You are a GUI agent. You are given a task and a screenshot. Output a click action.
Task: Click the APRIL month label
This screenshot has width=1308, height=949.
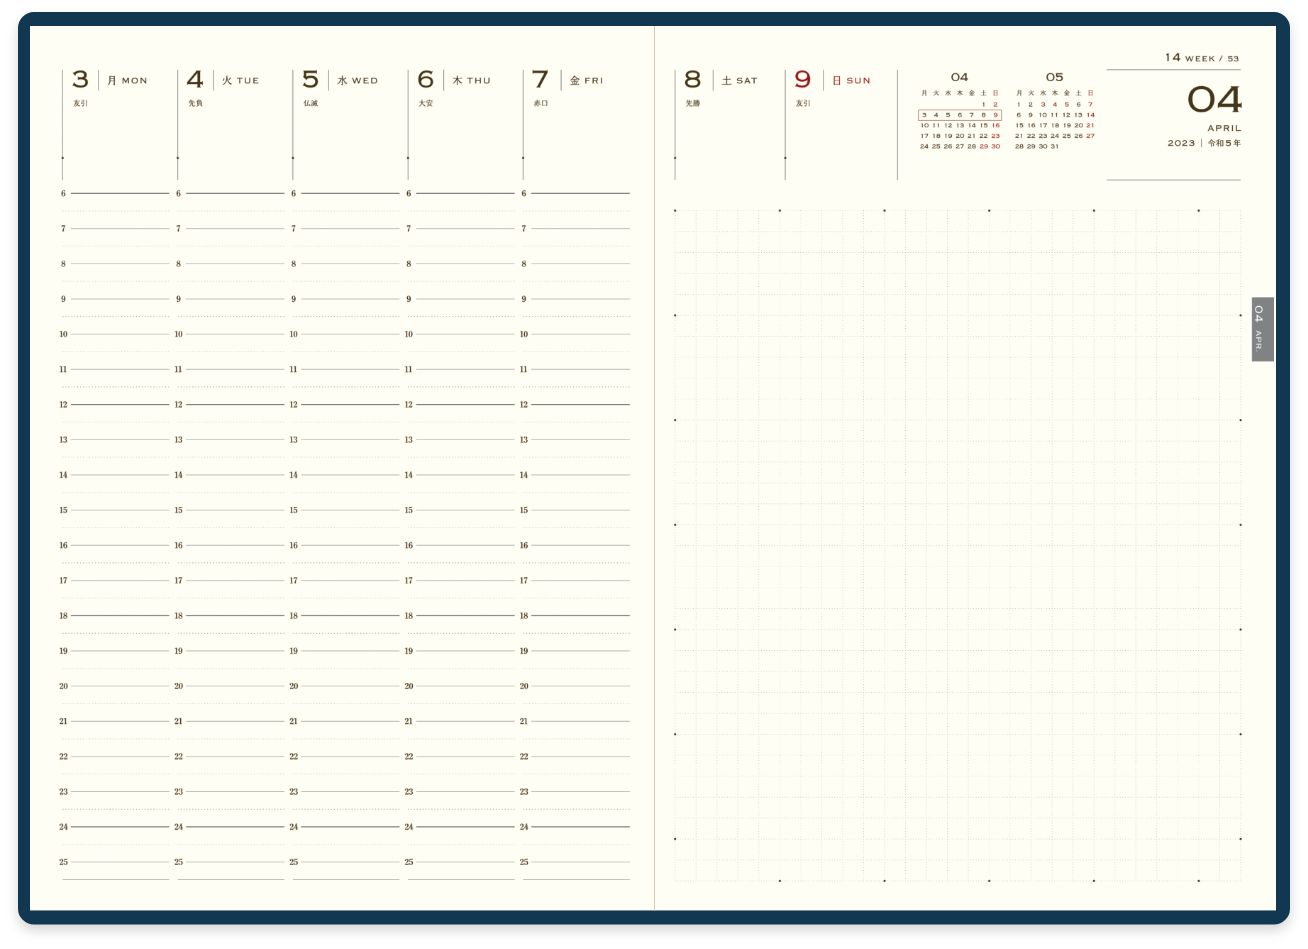coord(1224,128)
